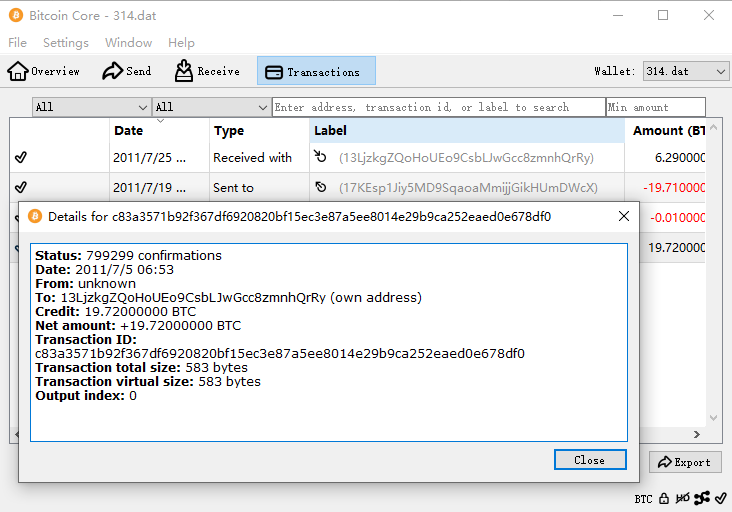The image size is (732, 512).
Task: Click the HD wallet status icon
Action: click(682, 498)
